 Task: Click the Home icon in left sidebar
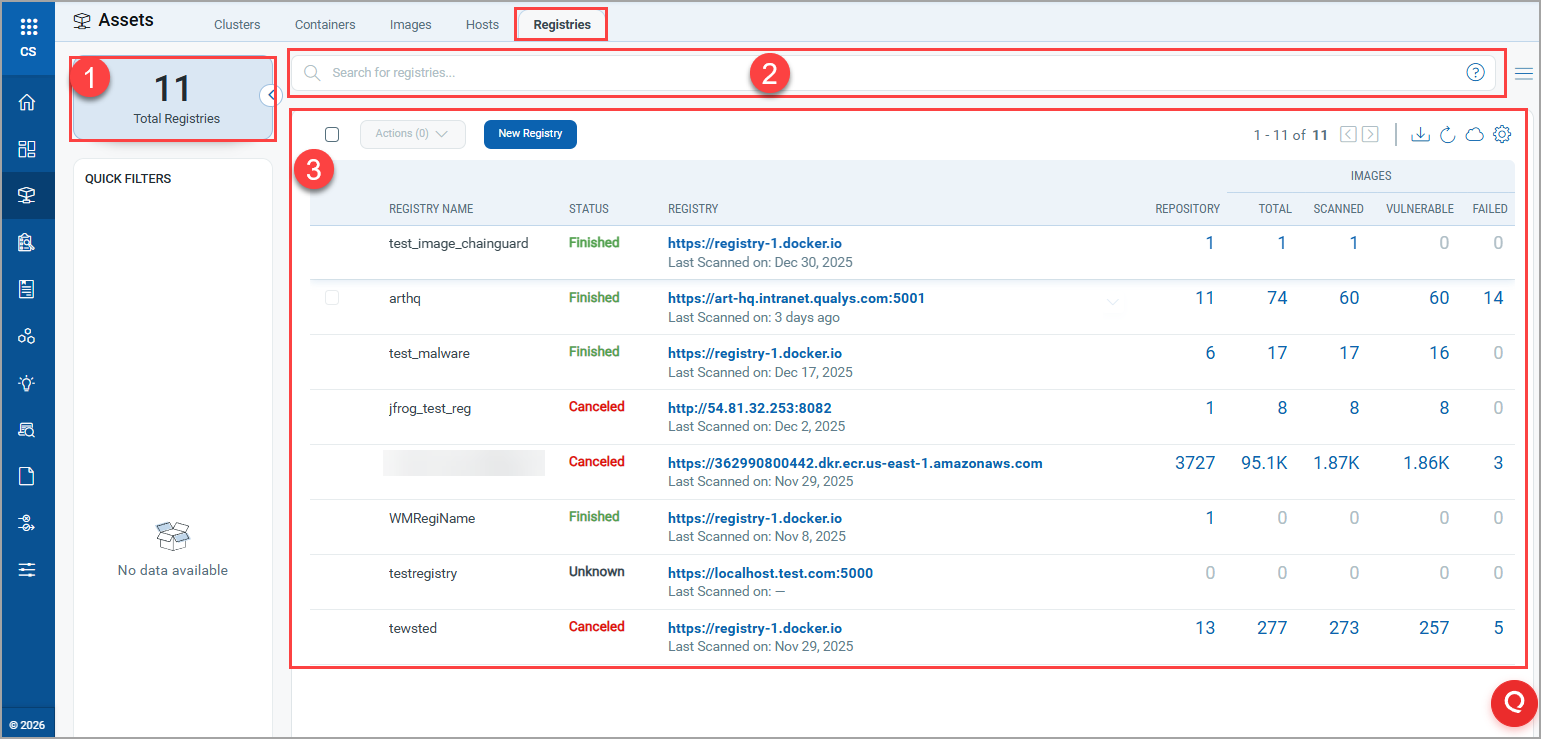click(27, 102)
